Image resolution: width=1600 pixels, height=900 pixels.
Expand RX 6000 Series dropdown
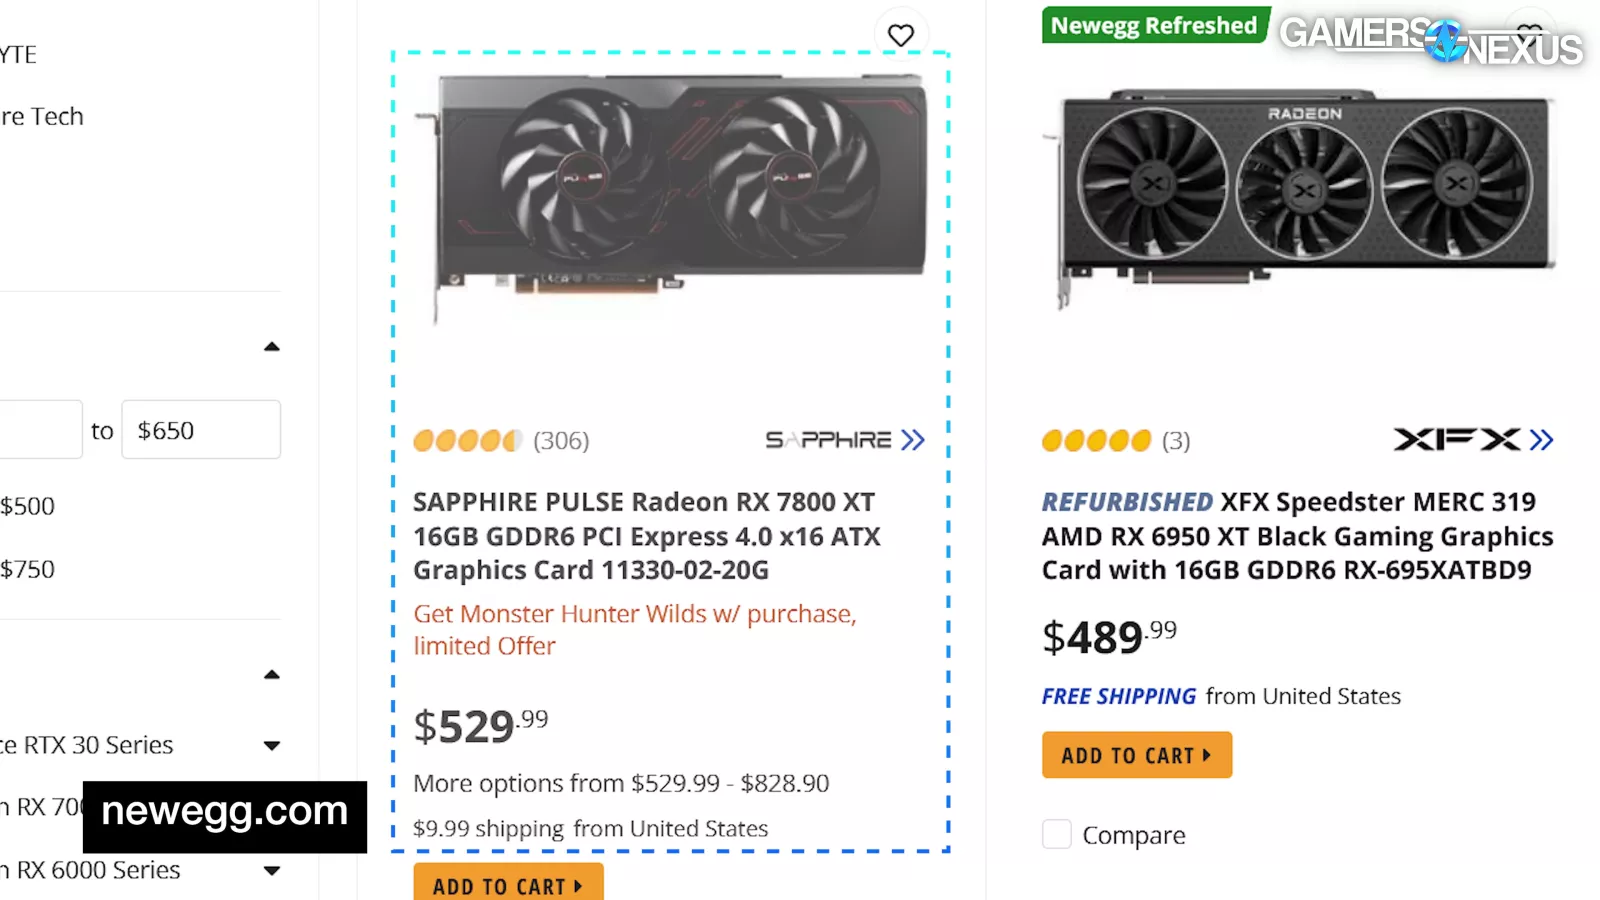pos(272,871)
